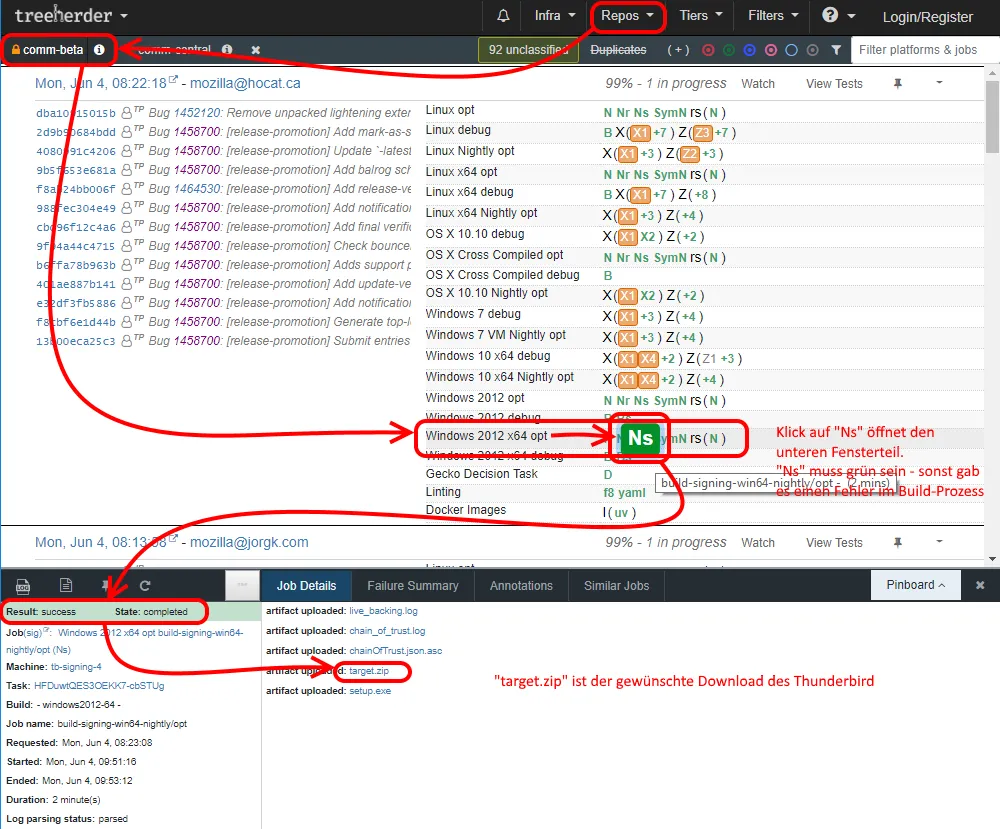
Task: Download the target.zip artifact link
Action: pos(369,671)
